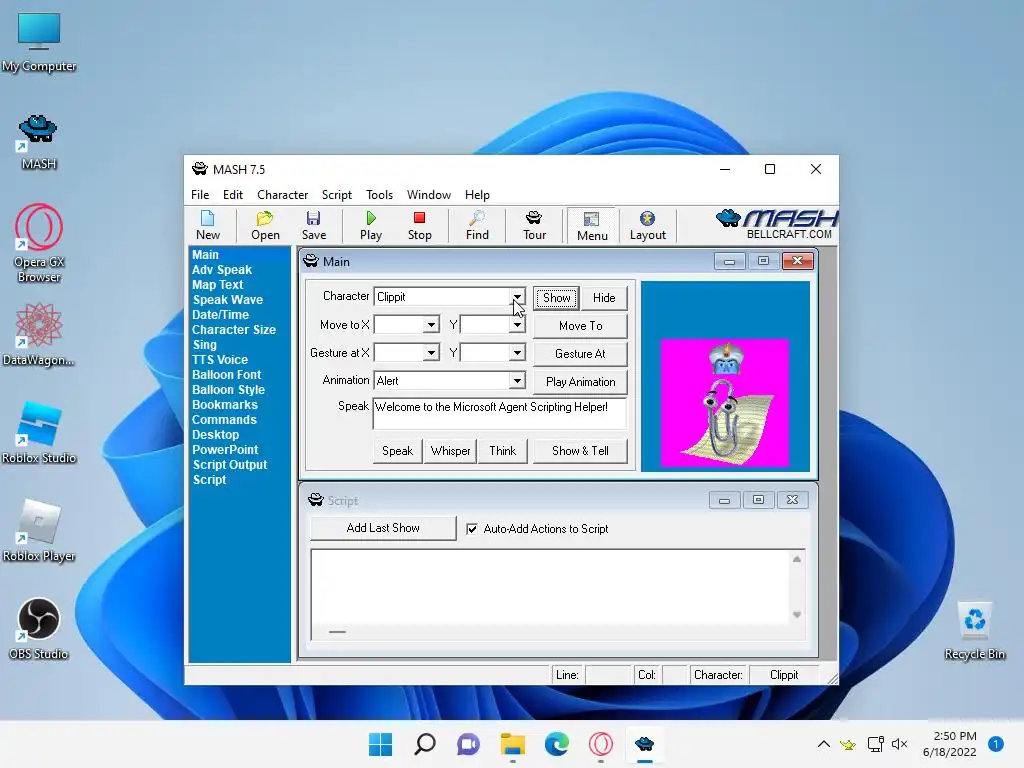Click the Layout toolbar icon
Image resolution: width=1024 pixels, height=768 pixels.
647,226
